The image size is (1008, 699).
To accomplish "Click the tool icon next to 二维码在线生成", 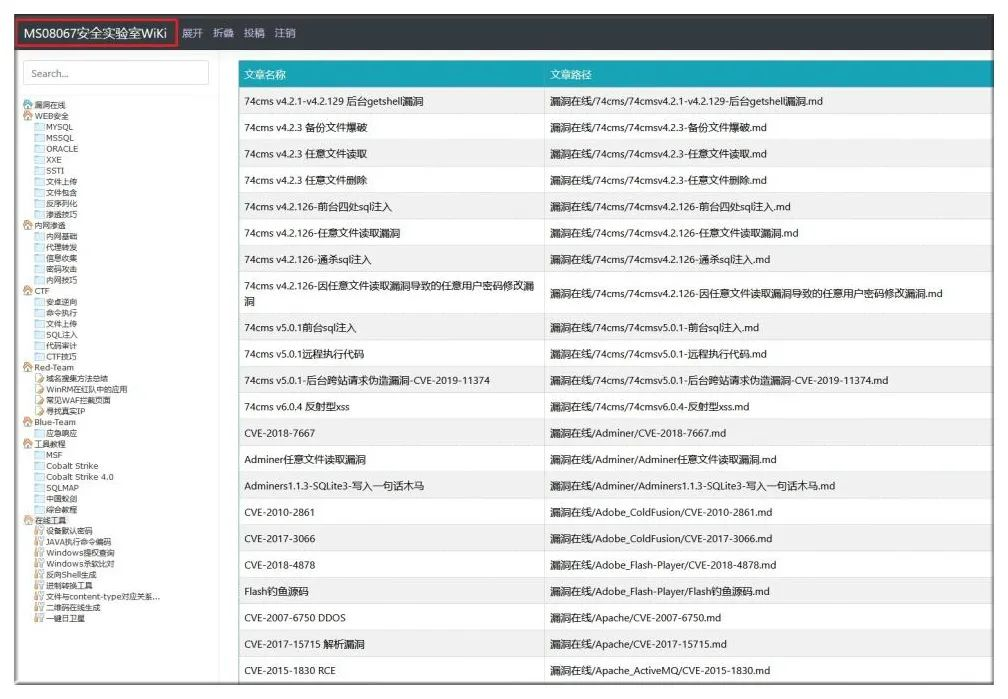I will (39, 608).
